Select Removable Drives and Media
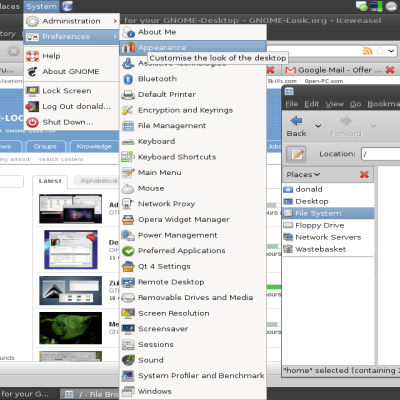The width and height of the screenshot is (400, 400). point(193,298)
